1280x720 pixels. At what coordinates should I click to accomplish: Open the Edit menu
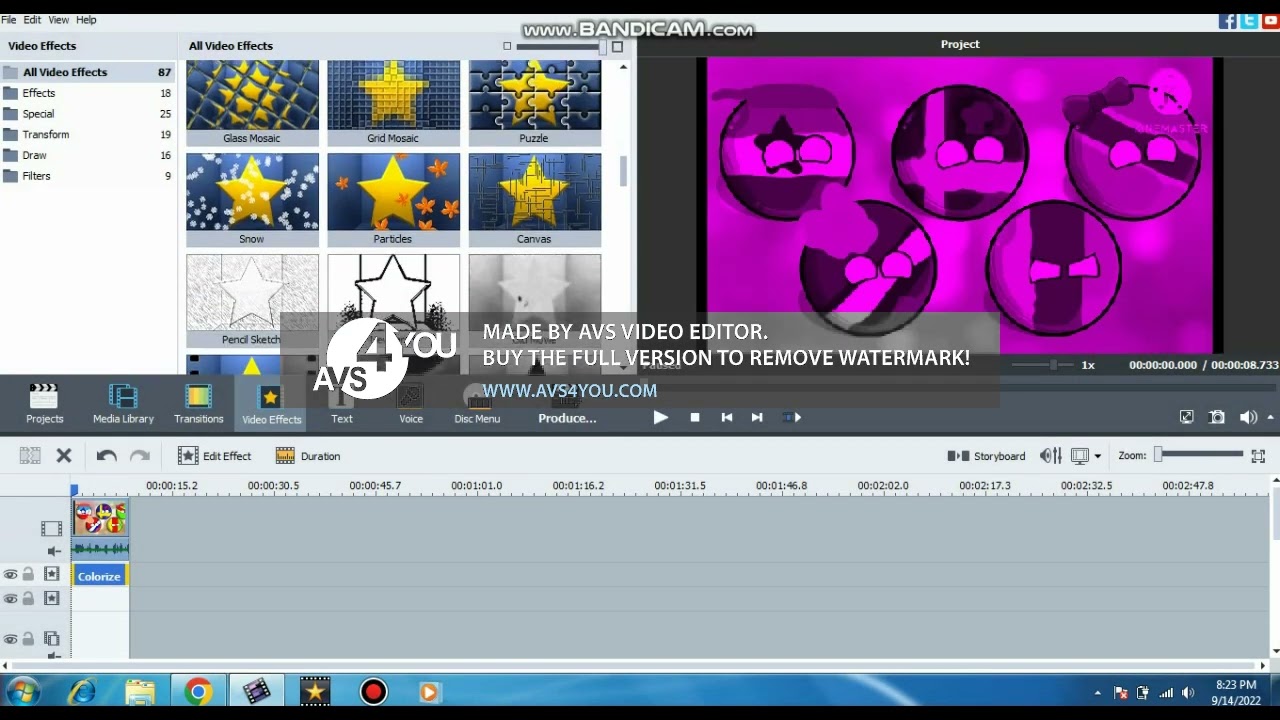click(32, 20)
